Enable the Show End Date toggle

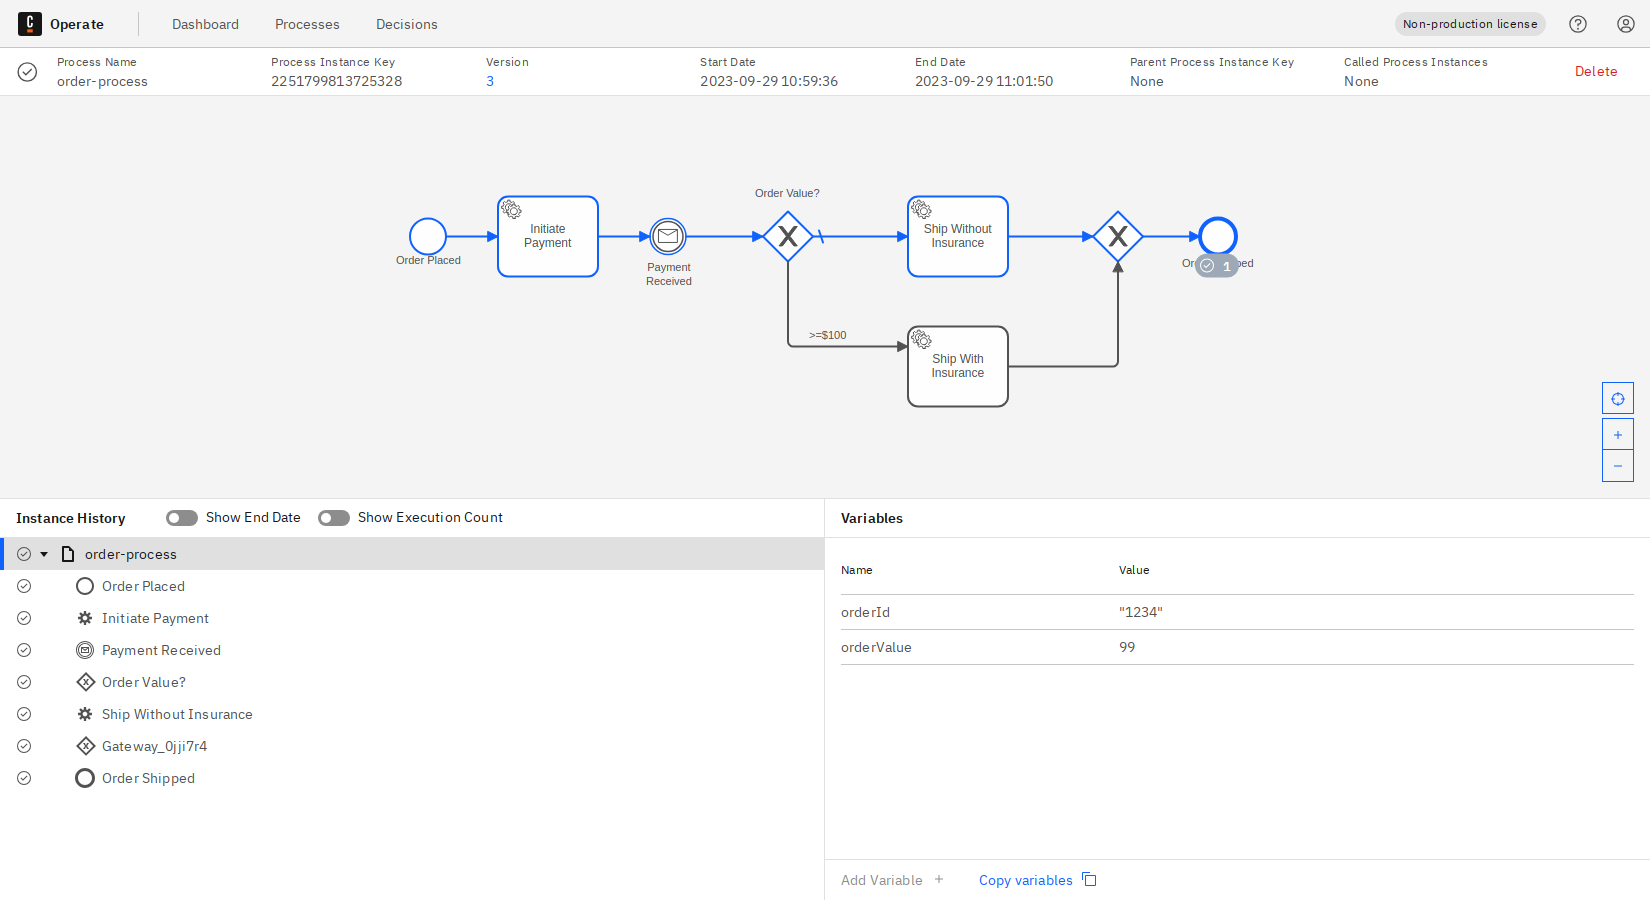[181, 517]
